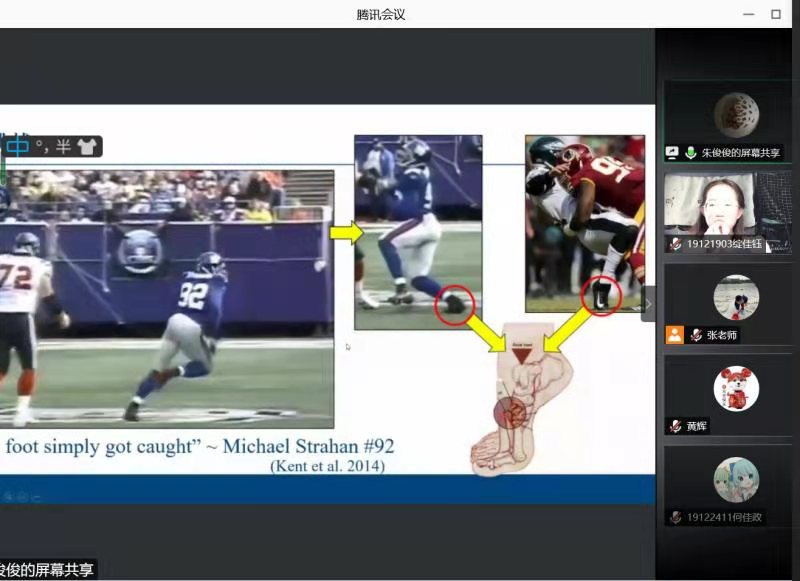Screen dimensions: 800x581
Task: Click the IME shirt skin icon
Action: pos(86,146)
